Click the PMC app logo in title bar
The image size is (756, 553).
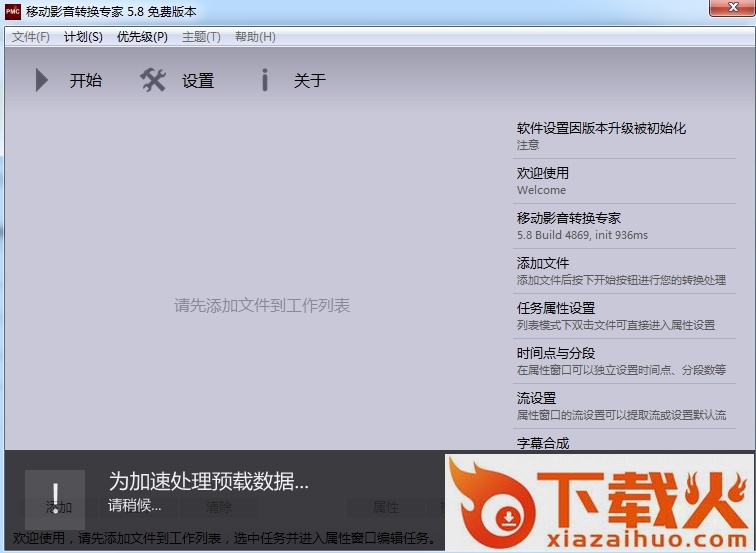(x=13, y=12)
